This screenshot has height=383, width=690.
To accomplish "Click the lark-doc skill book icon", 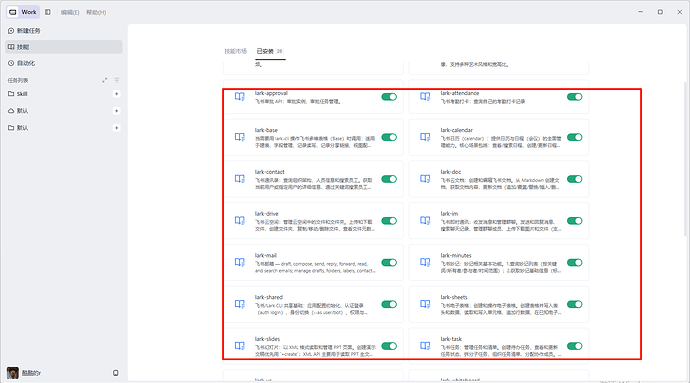I will point(425,179).
